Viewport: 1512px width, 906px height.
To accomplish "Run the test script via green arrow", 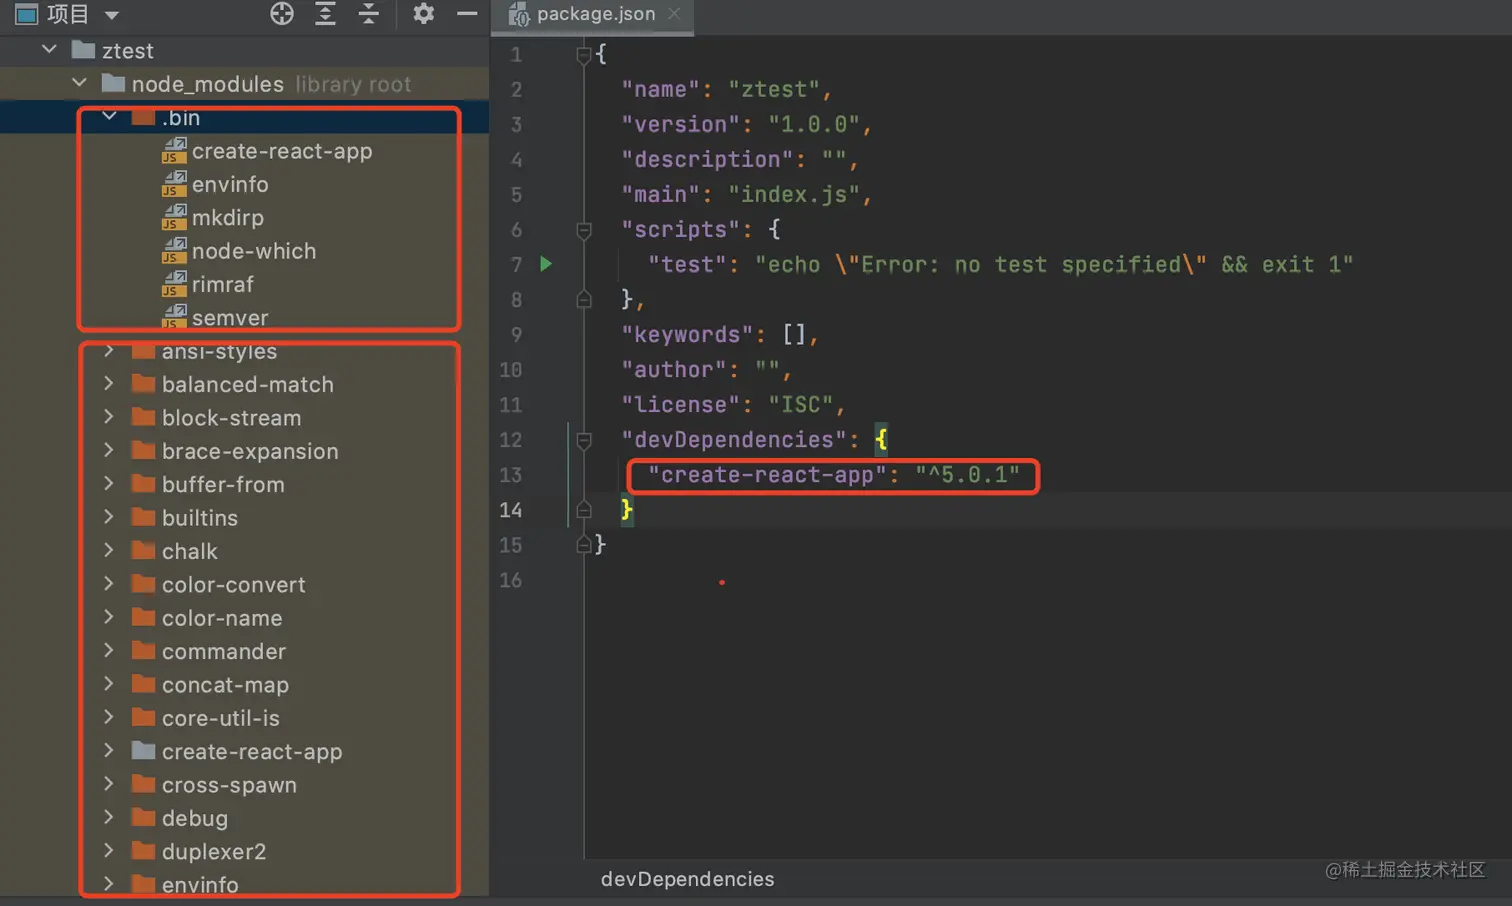I will tap(546, 264).
